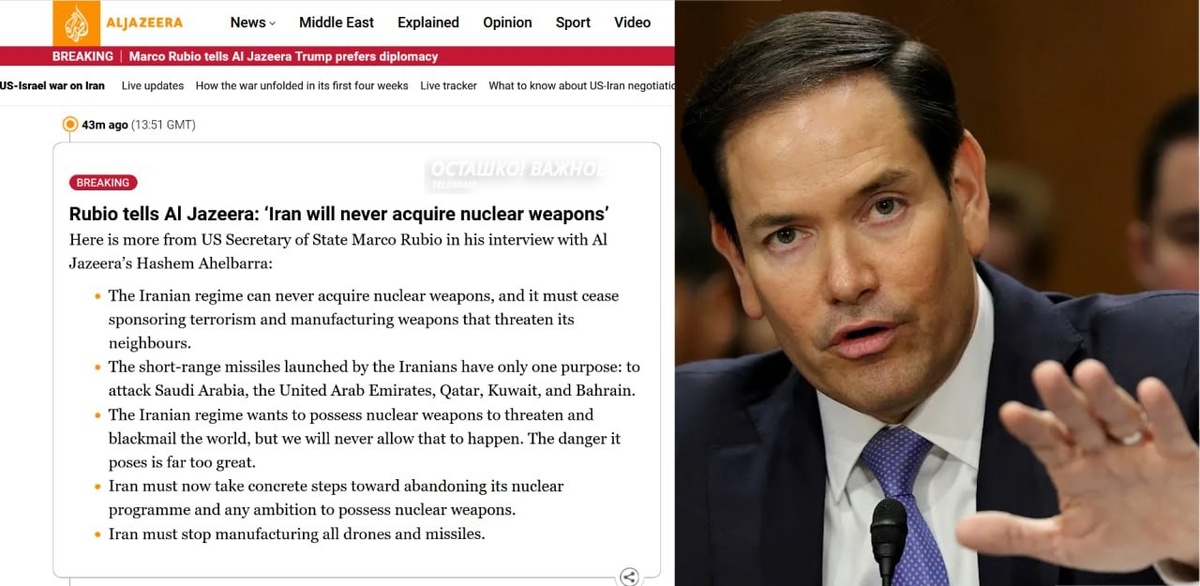
Task: Click the 43m ago timestamp
Action: tap(105, 125)
